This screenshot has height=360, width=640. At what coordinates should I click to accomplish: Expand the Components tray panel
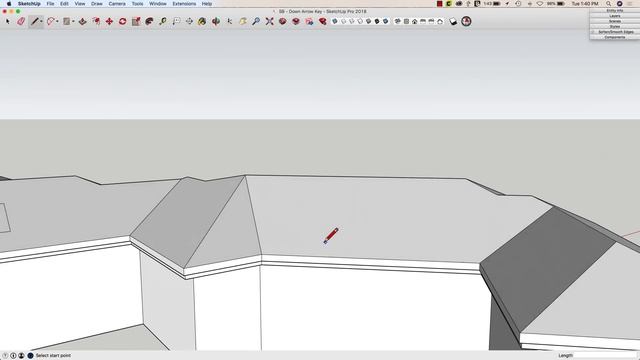point(615,37)
